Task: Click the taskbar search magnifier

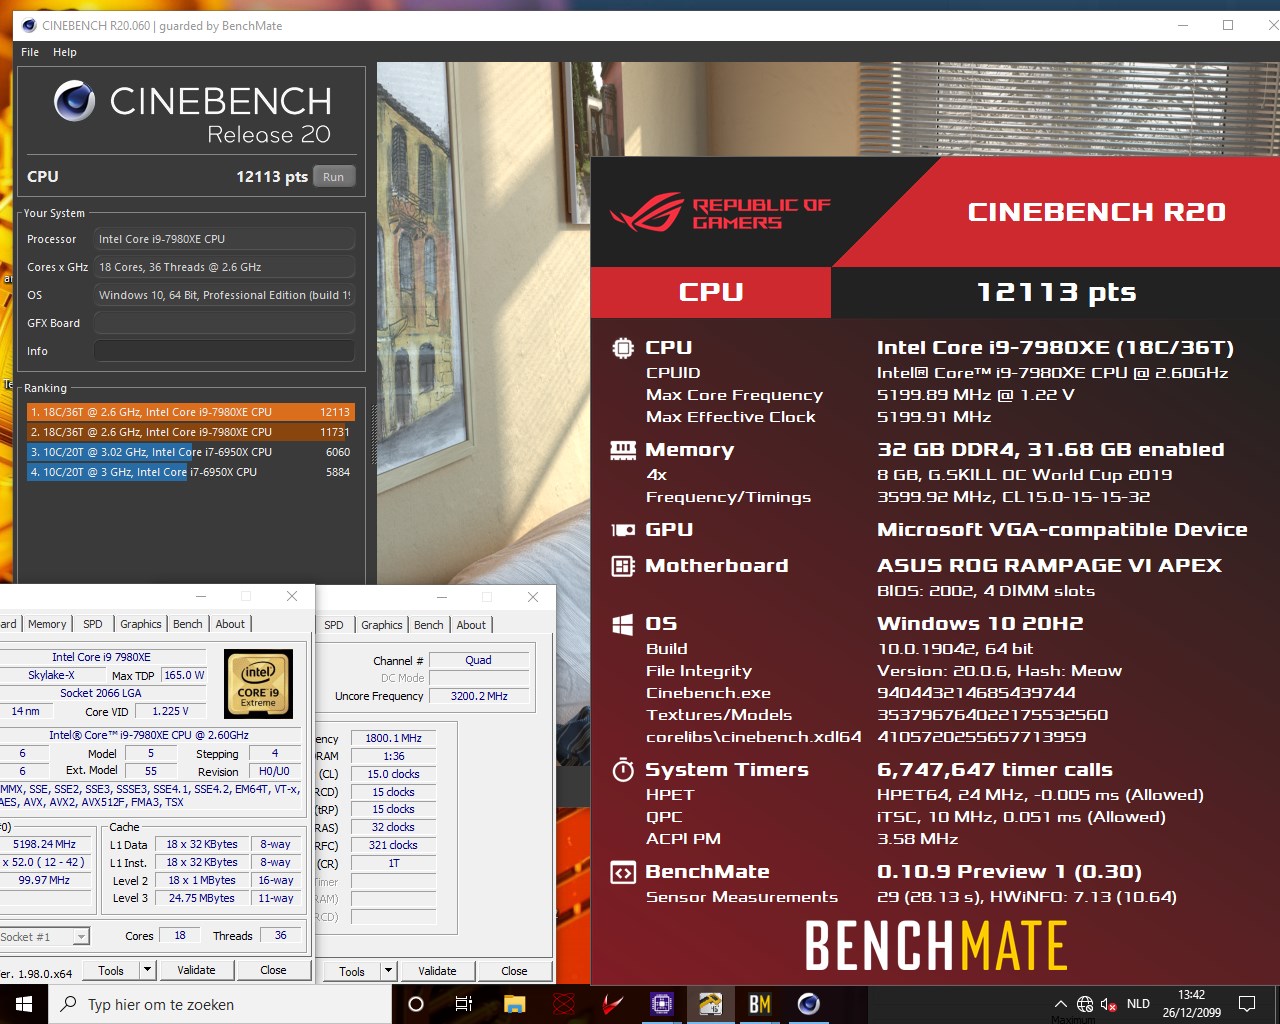Action: pyautogui.click(x=69, y=1004)
